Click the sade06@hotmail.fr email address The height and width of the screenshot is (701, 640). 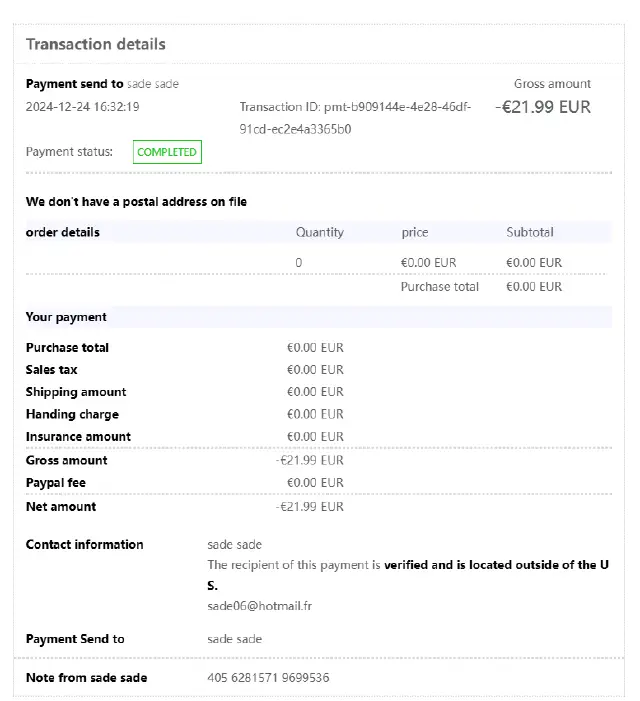pos(259,606)
